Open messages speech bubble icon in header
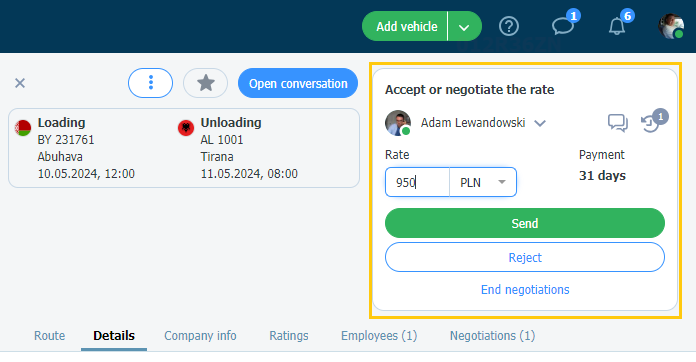Image resolution: width=696 pixels, height=362 pixels. point(563,26)
